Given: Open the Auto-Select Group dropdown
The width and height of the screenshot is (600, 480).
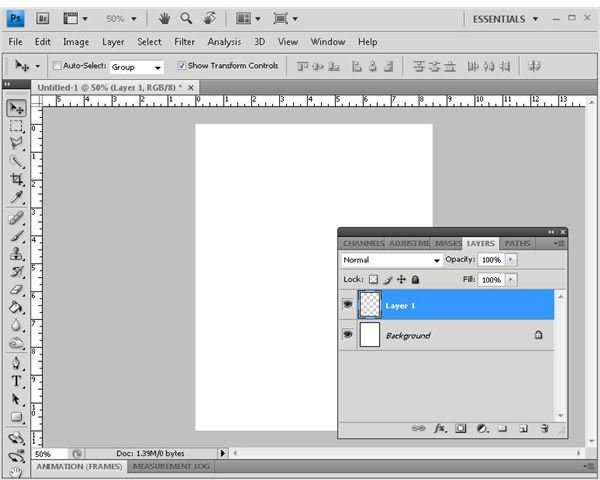Looking at the screenshot, I should (137, 67).
